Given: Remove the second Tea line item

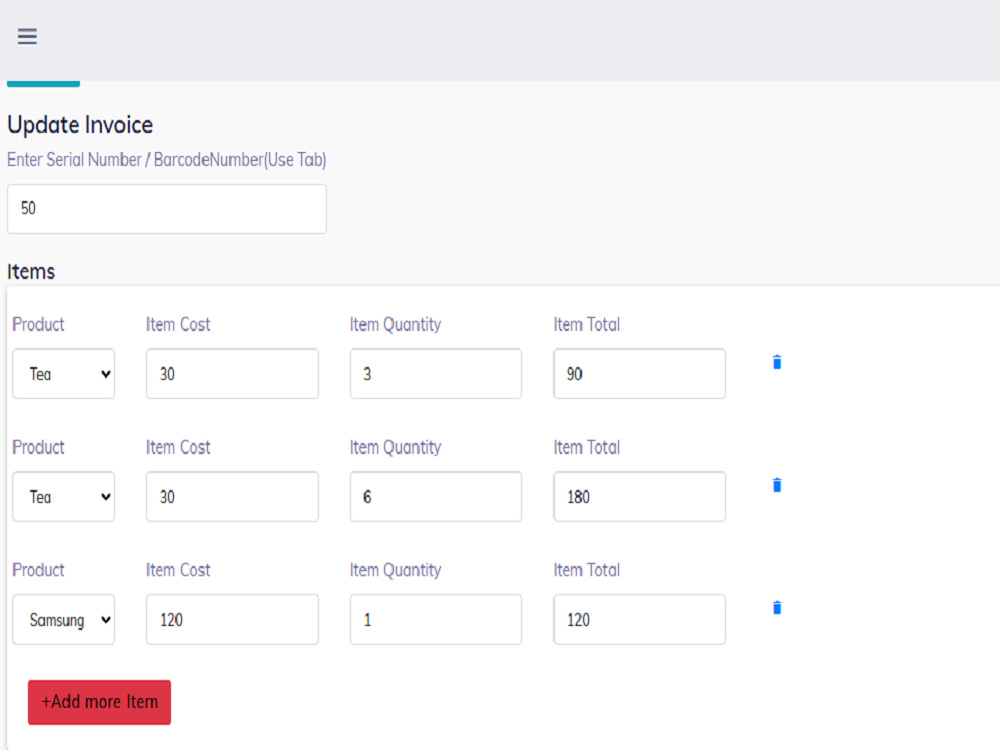Looking at the screenshot, I should click(777, 485).
